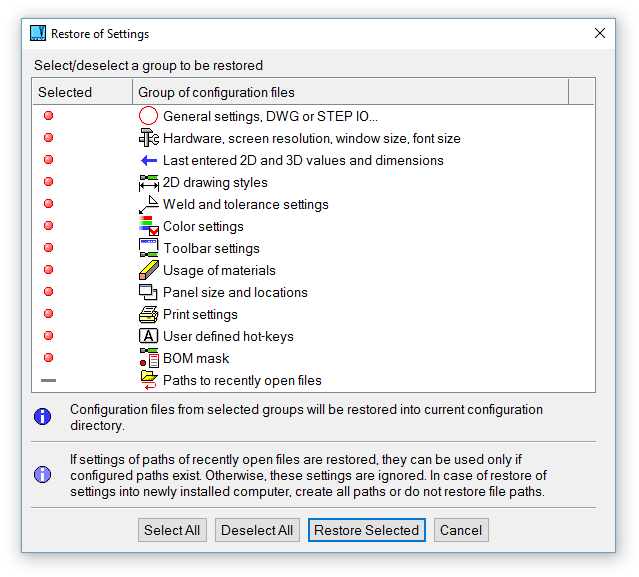Click the Restore Selected button
The width and height of the screenshot is (639, 577).
pyautogui.click(x=366, y=530)
